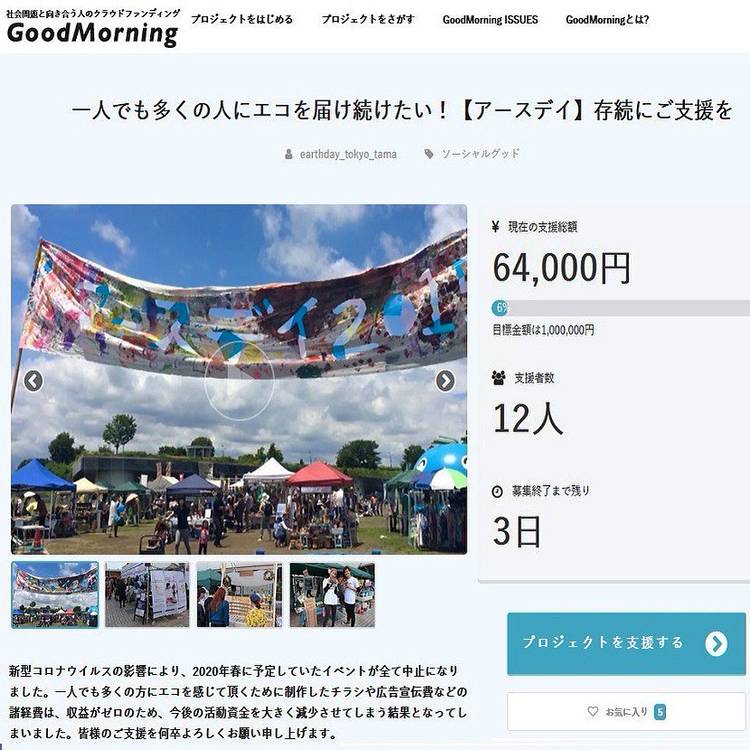Click the next image arrow on the slideshow
This screenshot has width=750, height=750.
pyautogui.click(x=445, y=381)
